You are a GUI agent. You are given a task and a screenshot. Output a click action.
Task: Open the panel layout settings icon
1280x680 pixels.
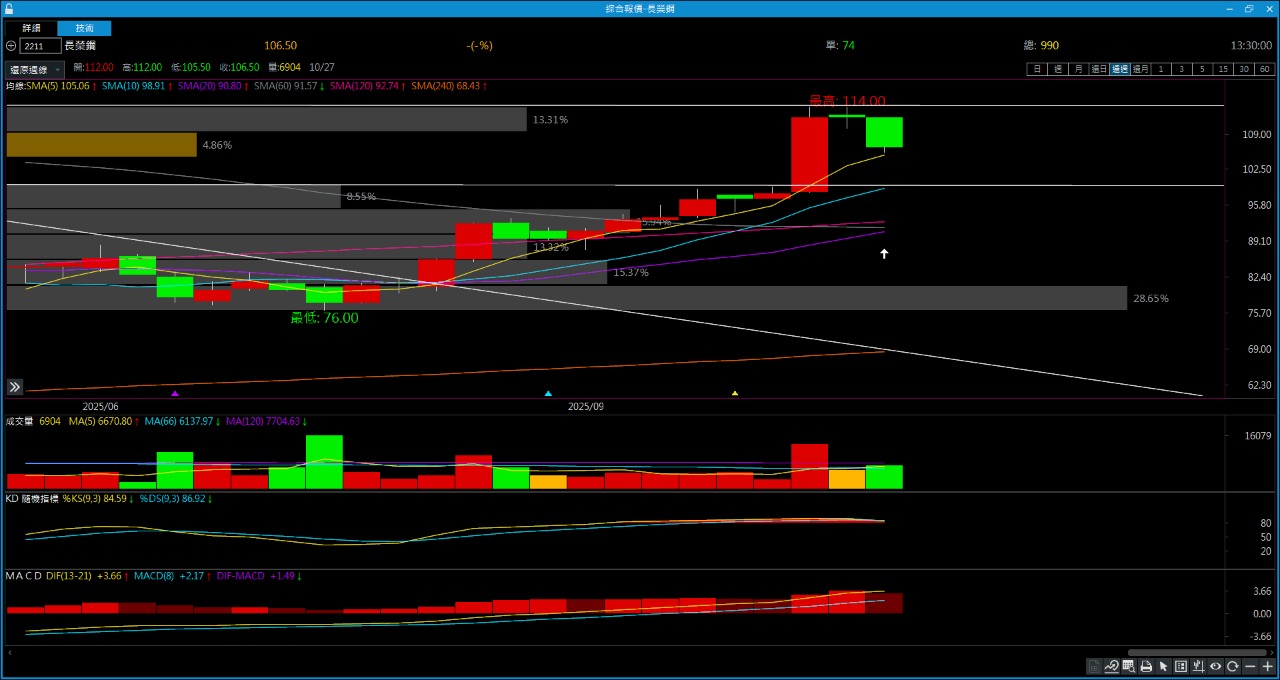click(x=1181, y=666)
